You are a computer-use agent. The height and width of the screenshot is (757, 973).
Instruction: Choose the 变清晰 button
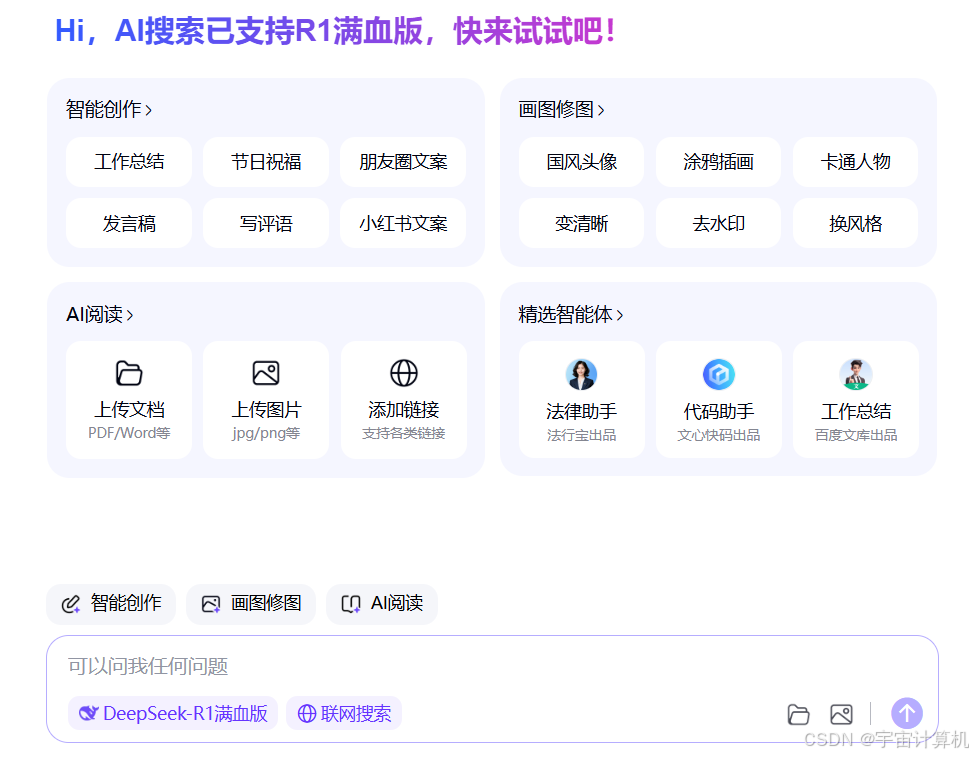[581, 223]
